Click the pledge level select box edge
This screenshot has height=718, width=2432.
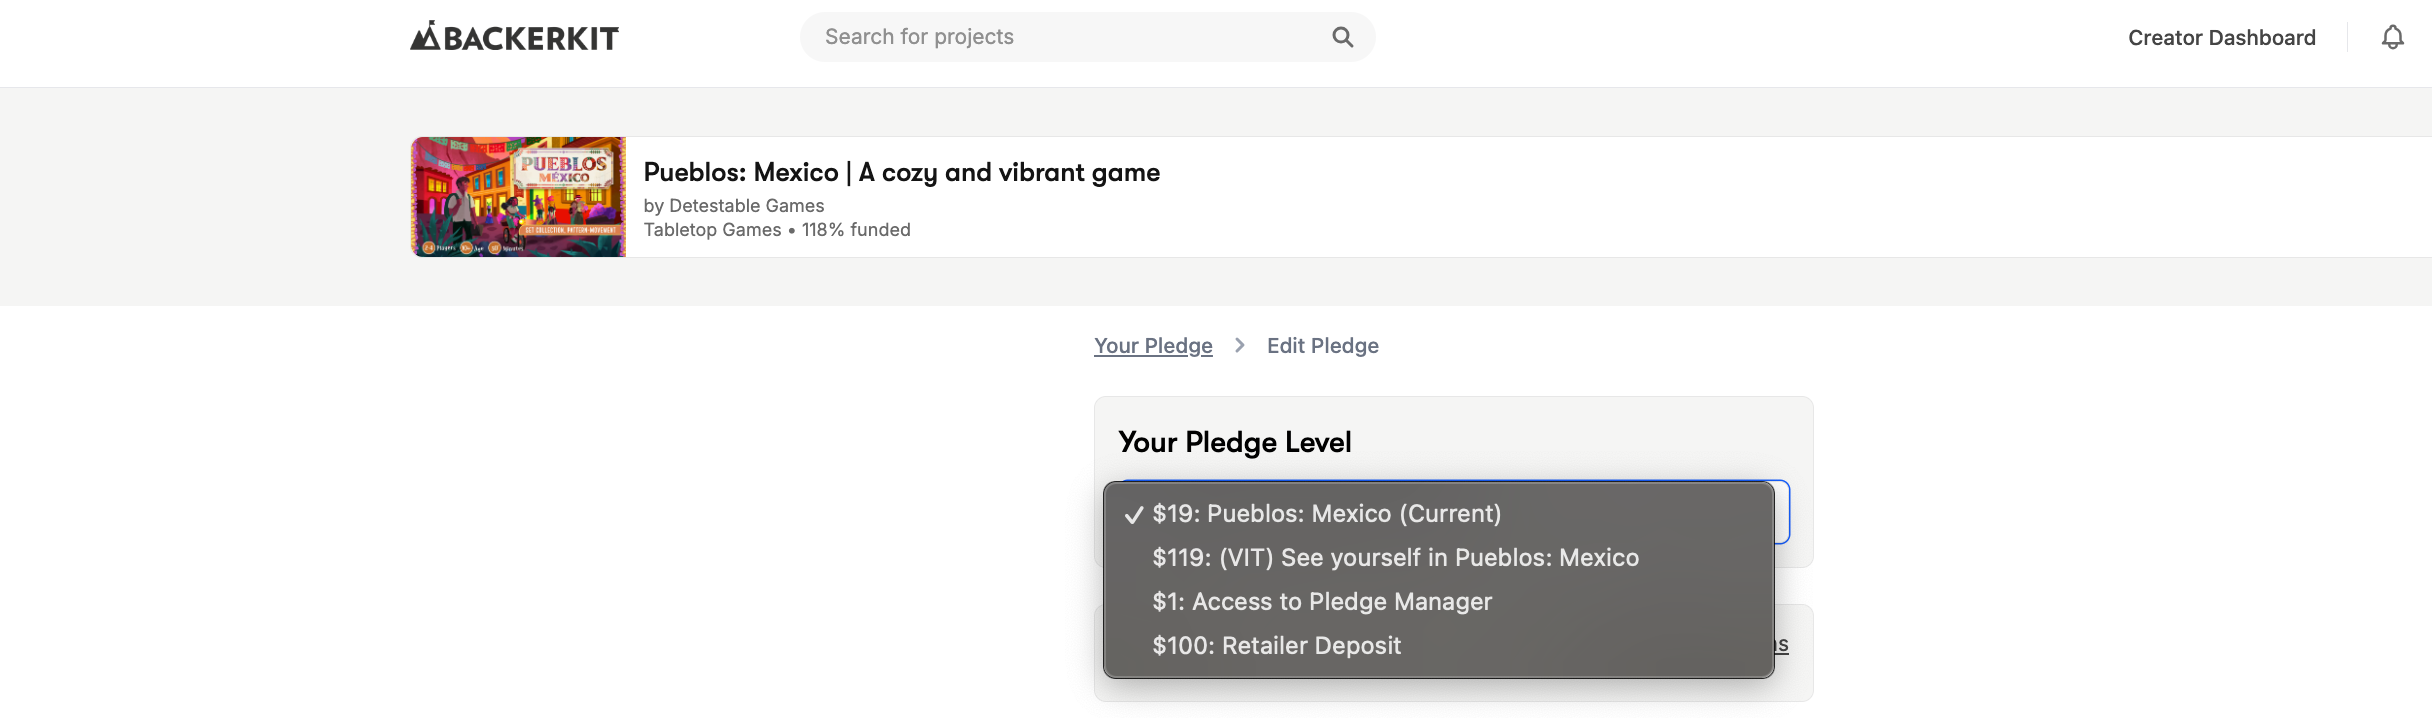pyautogui.click(x=1782, y=512)
